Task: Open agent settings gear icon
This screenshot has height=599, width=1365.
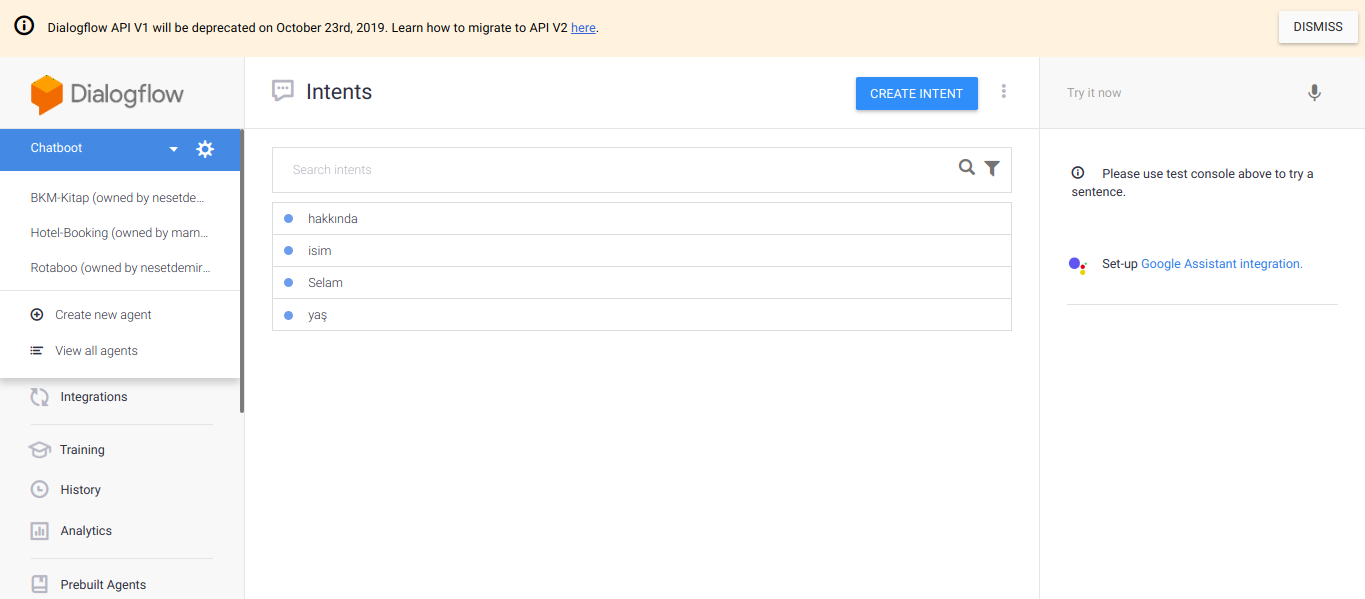Action: coord(205,149)
